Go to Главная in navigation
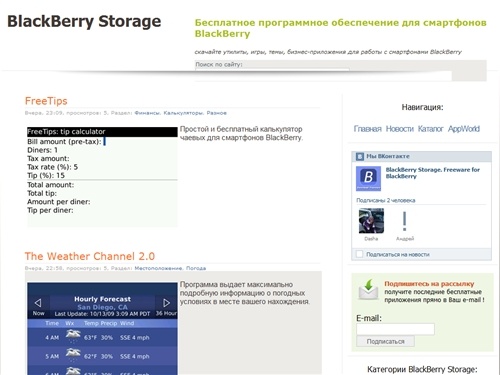The image size is (500, 375). click(x=367, y=129)
